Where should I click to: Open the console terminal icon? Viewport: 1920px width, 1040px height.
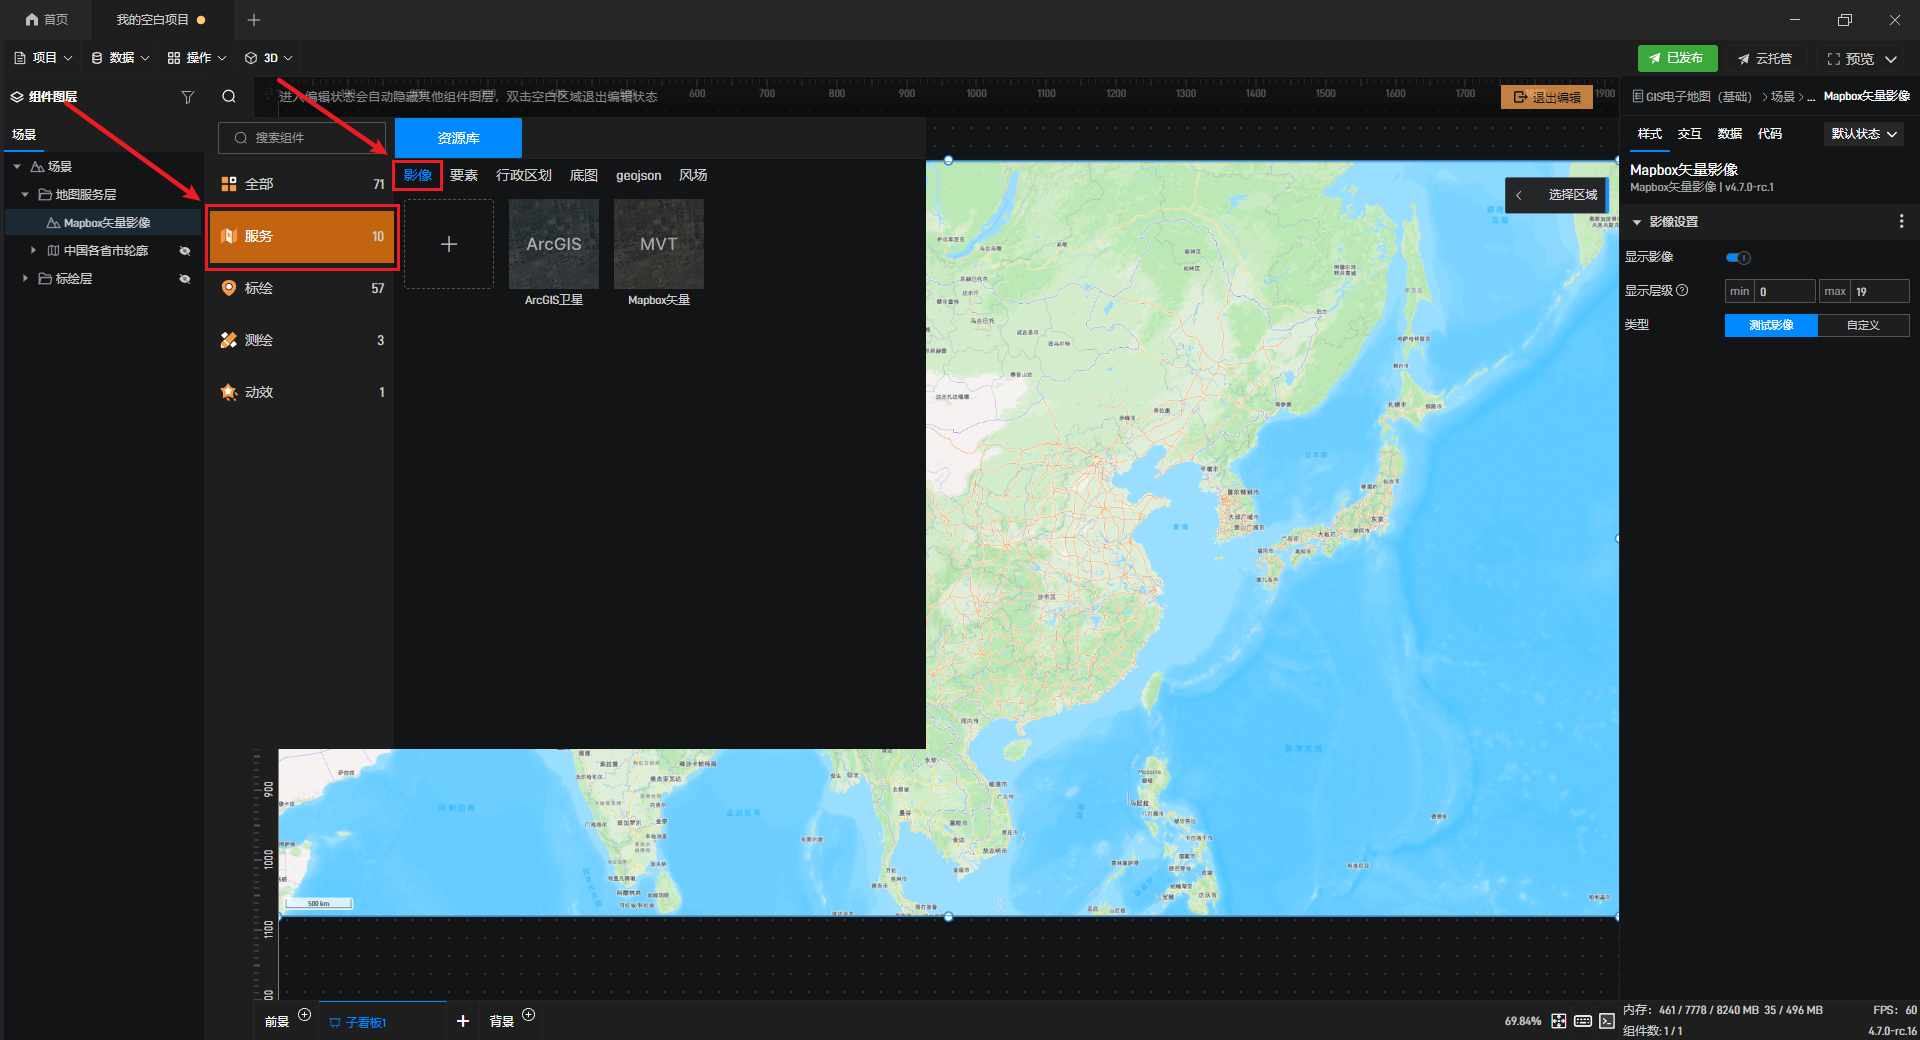point(1606,1021)
